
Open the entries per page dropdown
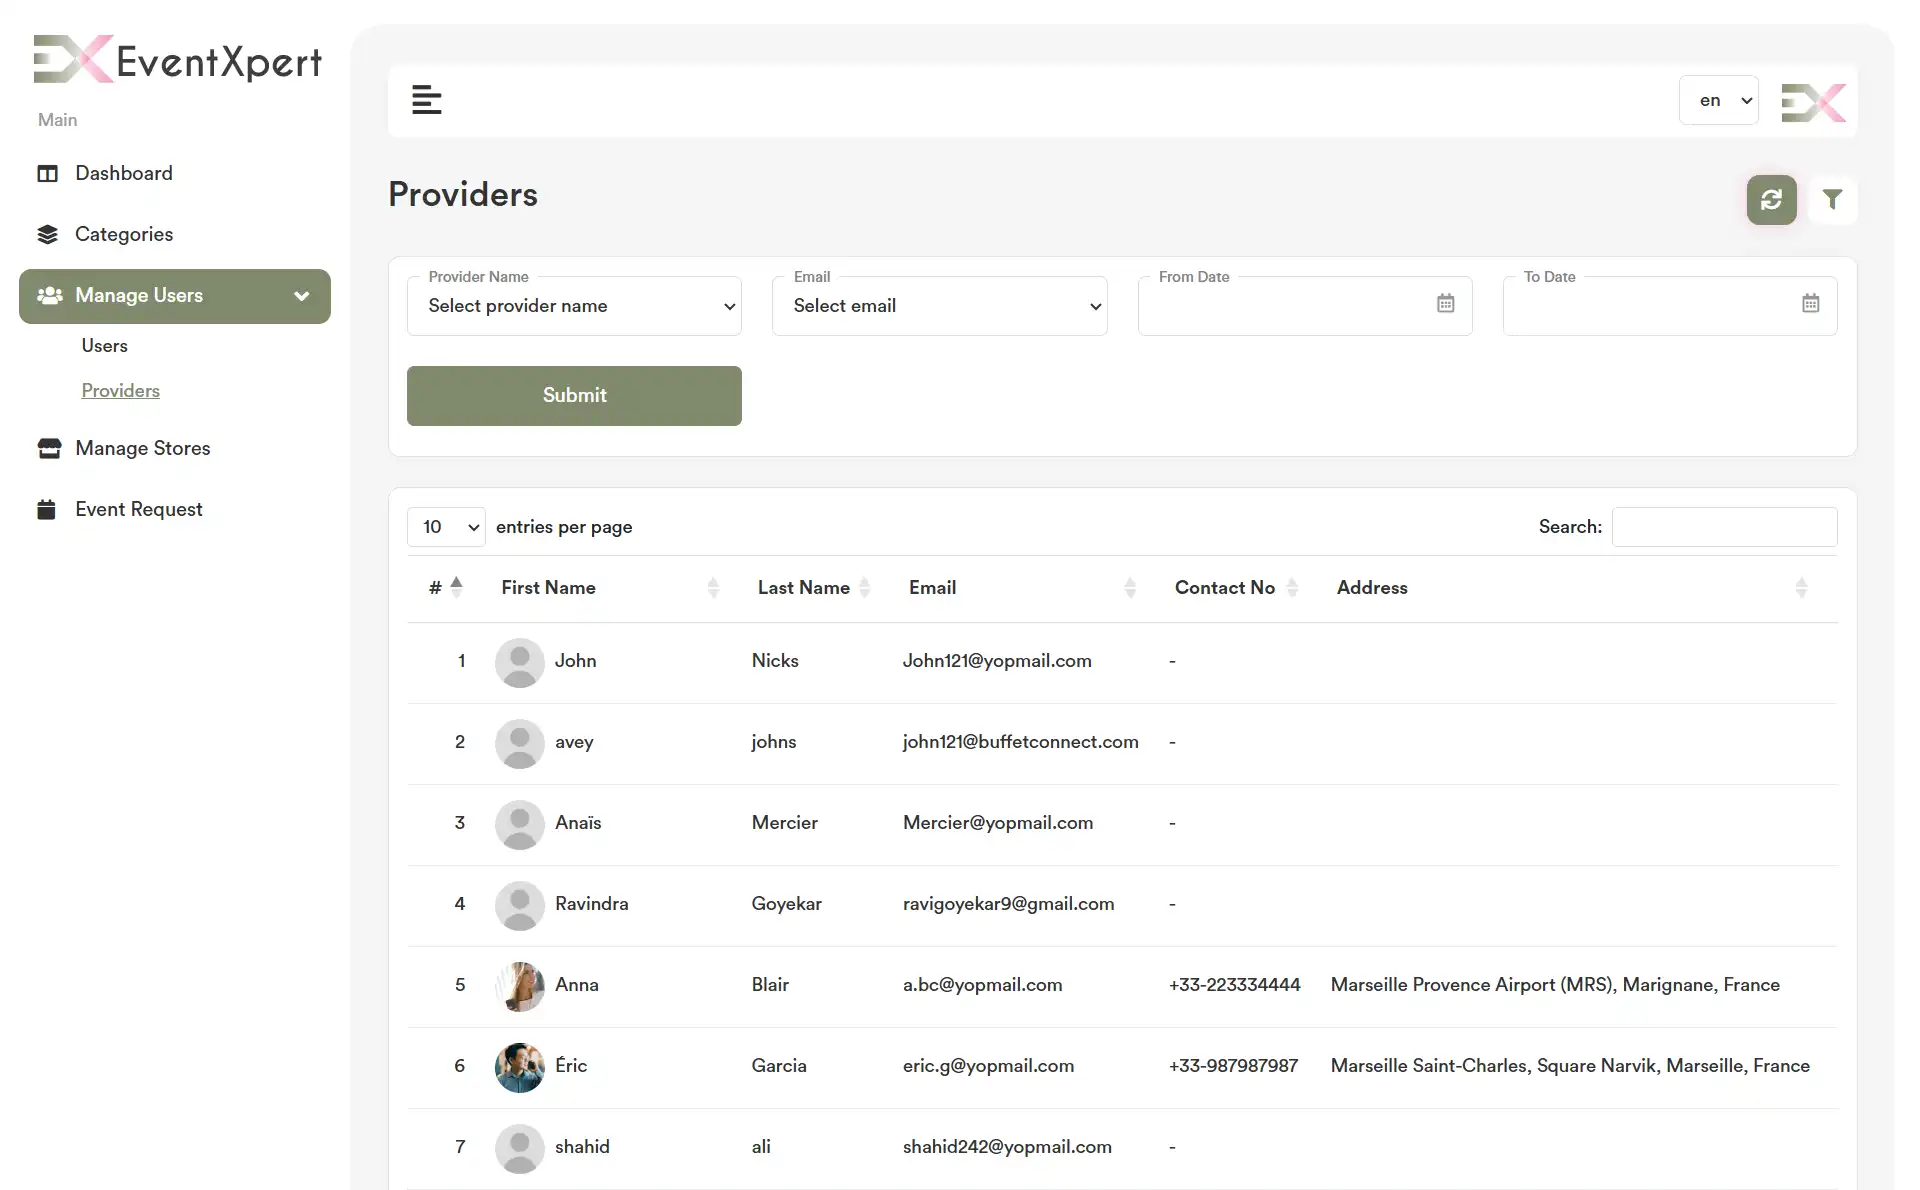[446, 526]
